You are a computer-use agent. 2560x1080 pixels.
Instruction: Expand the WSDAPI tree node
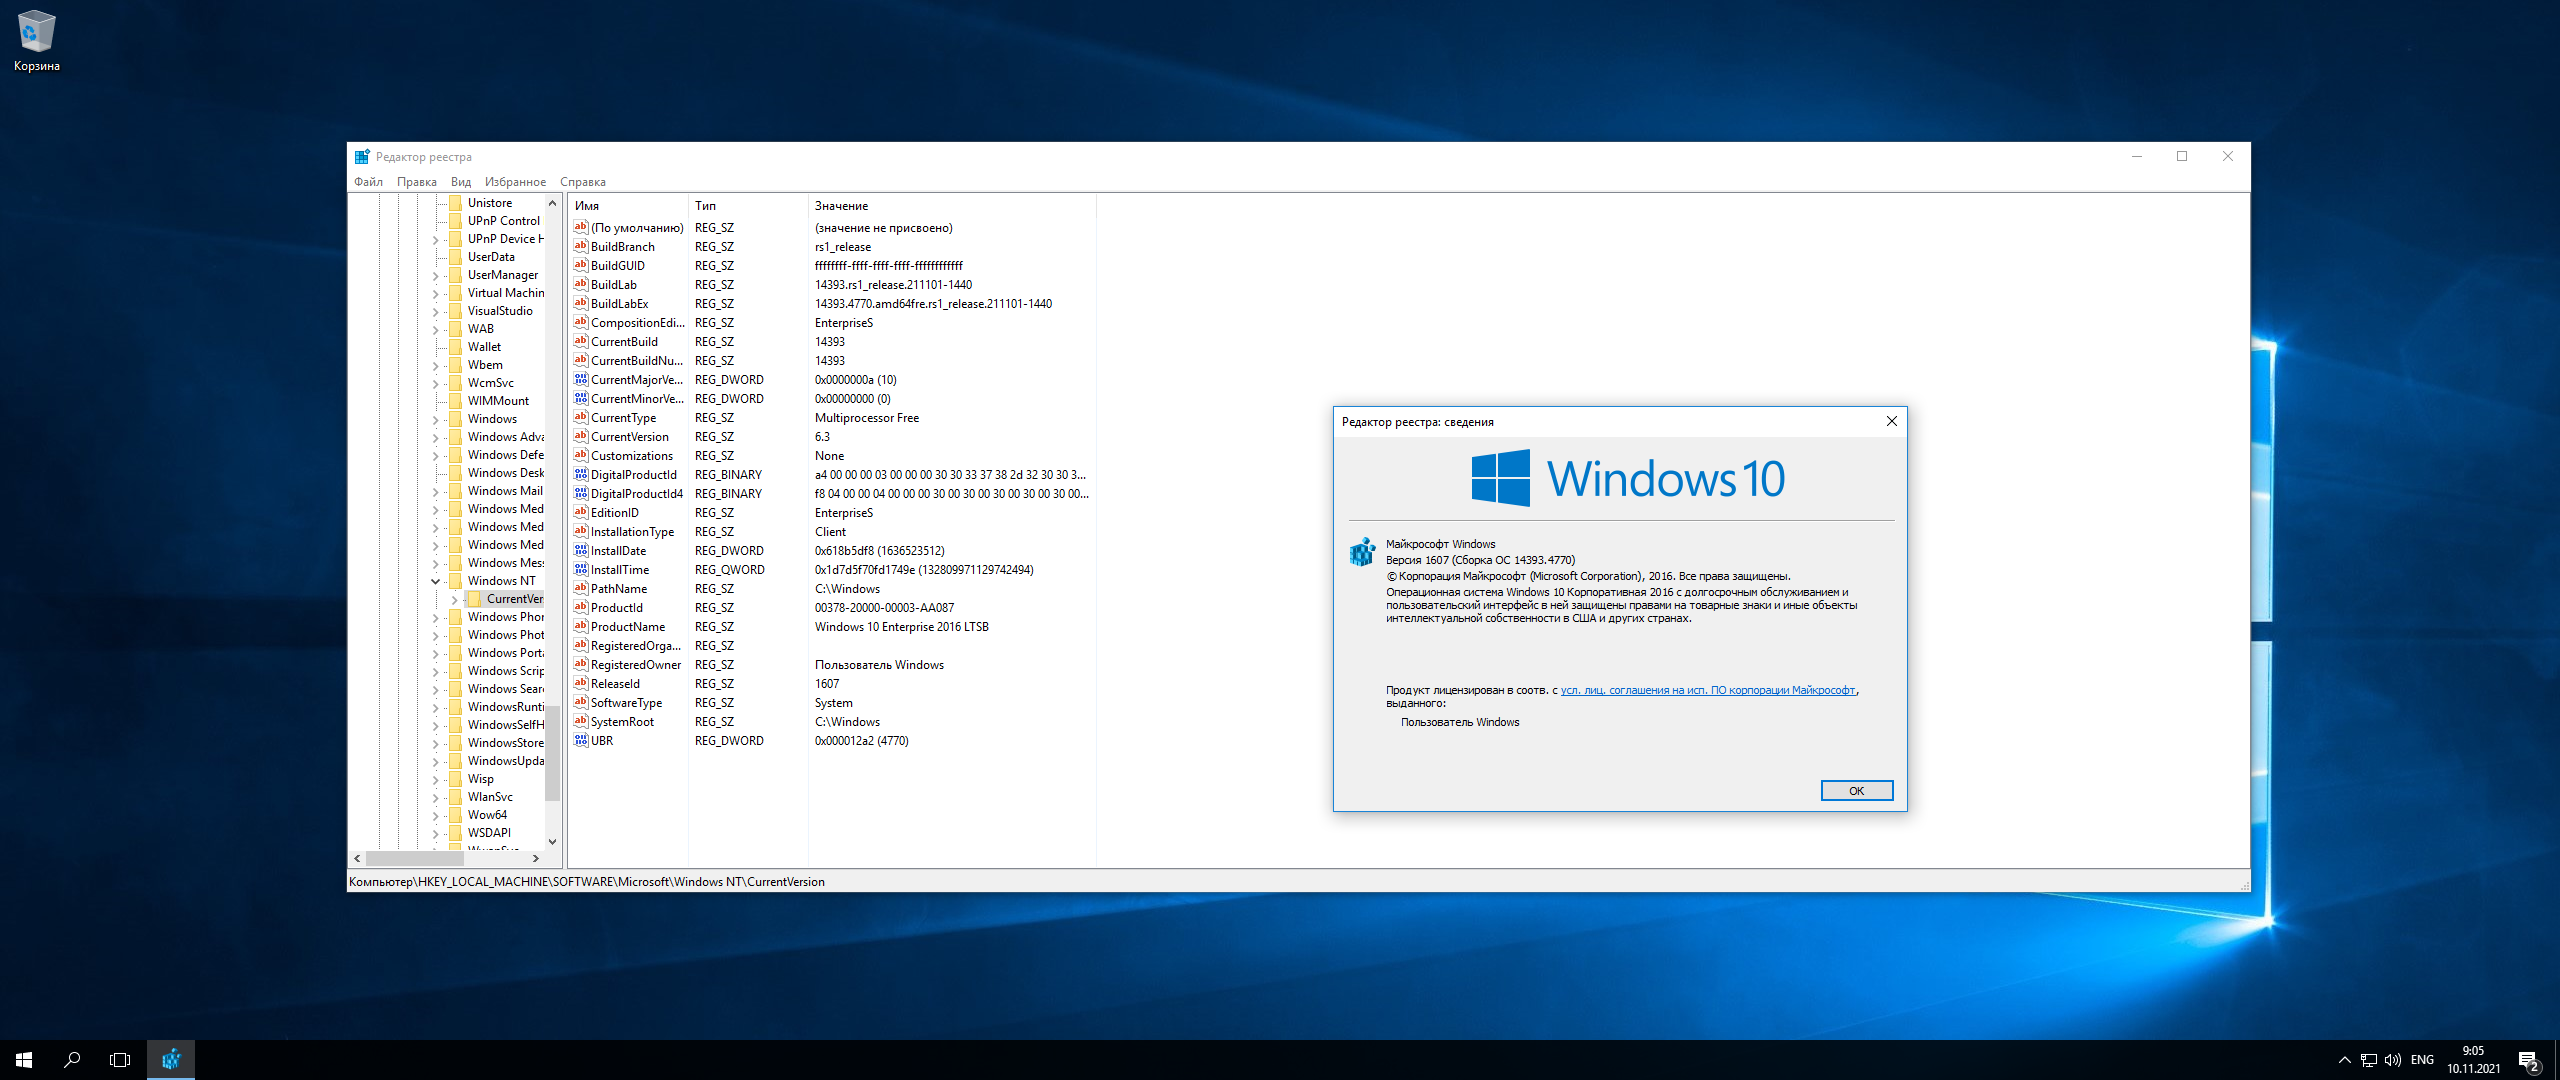tap(435, 833)
